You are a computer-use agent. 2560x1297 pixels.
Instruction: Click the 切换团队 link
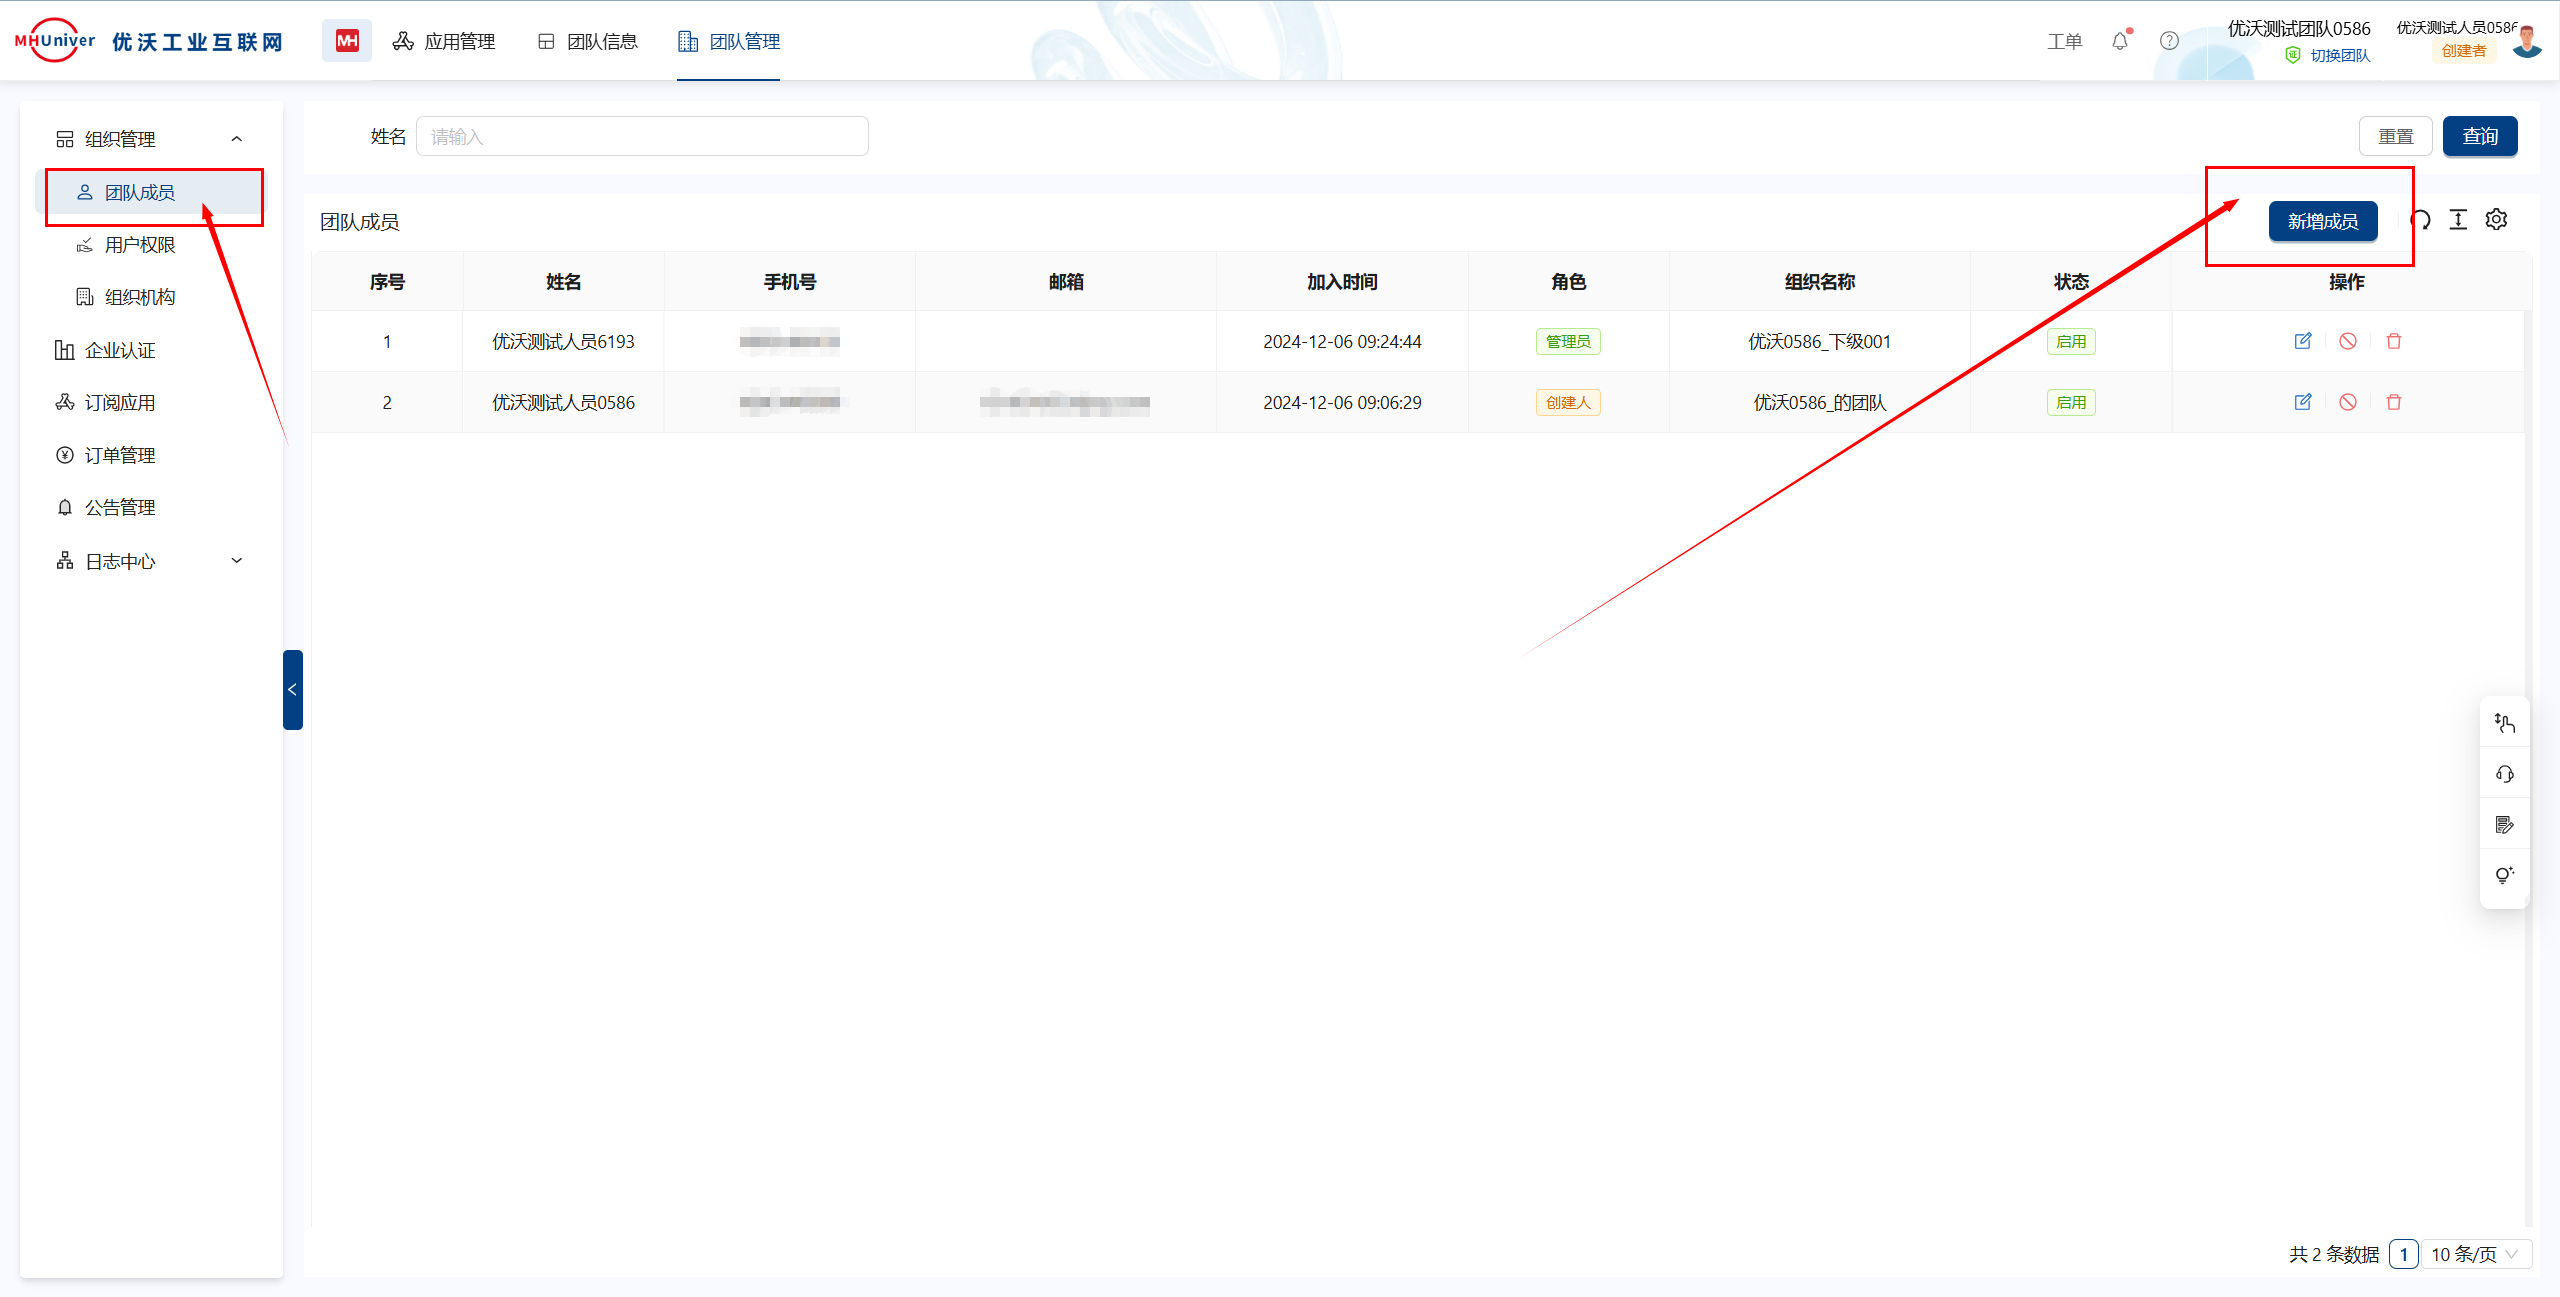click(2339, 55)
